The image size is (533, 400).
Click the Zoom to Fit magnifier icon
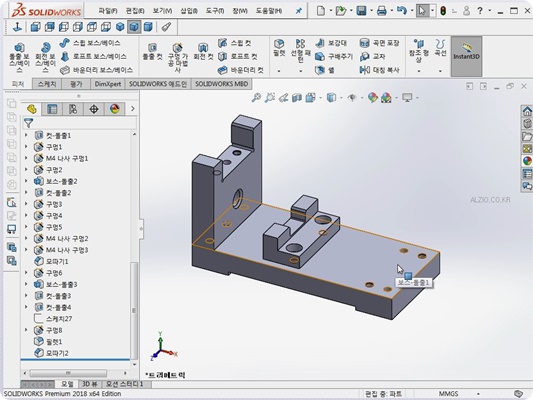[x=256, y=98]
